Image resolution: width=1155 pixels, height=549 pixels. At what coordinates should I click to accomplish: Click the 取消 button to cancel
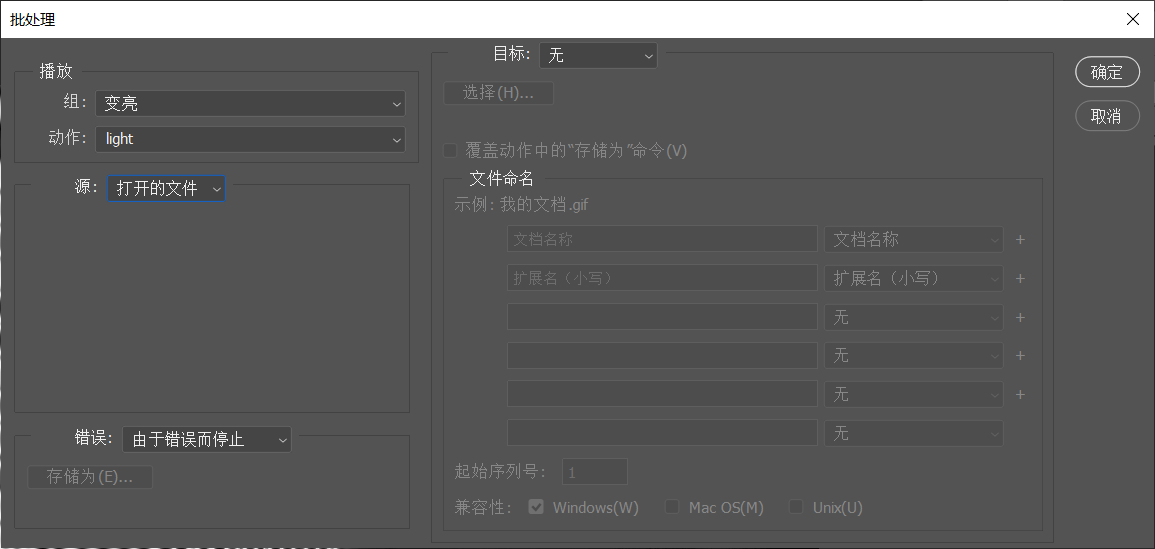click(x=1107, y=116)
